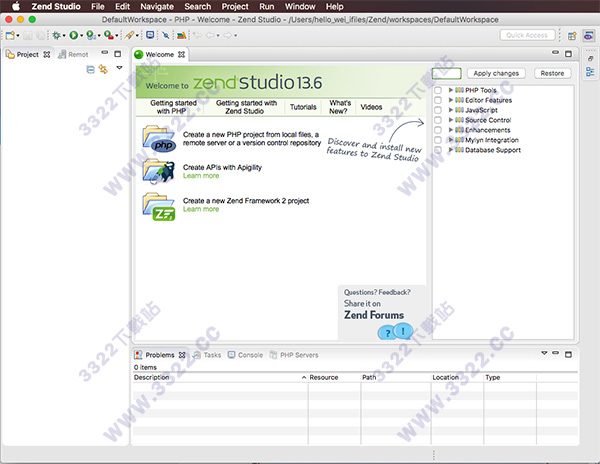Open Problems panel View Menu triangle
The height and width of the screenshot is (464, 600).
[x=544, y=353]
